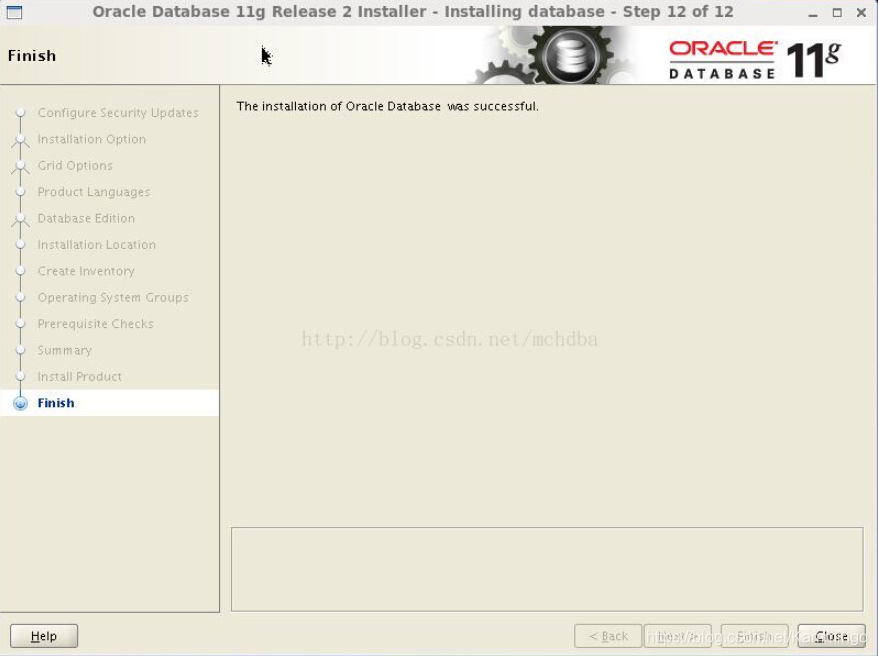Select the Product Languages step
This screenshot has height=656, width=878.
(x=94, y=192)
